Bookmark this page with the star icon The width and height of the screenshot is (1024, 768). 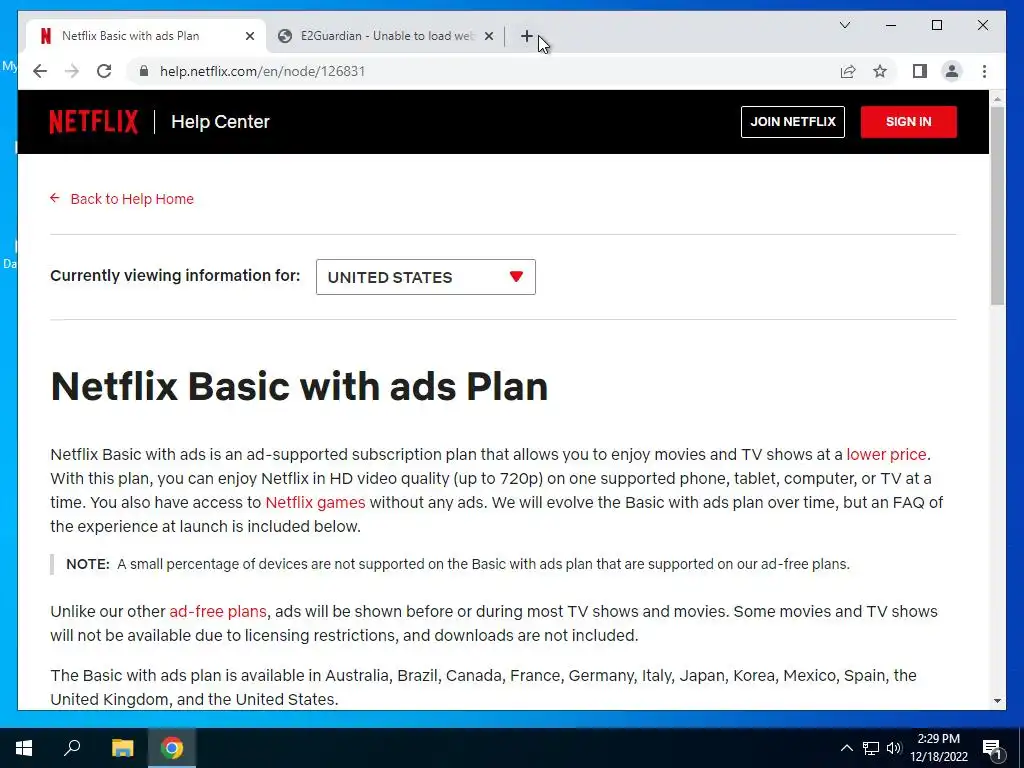880,71
